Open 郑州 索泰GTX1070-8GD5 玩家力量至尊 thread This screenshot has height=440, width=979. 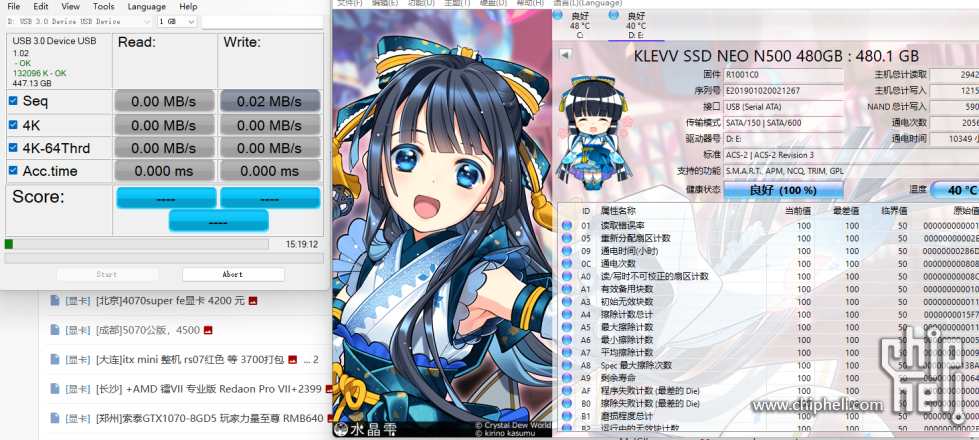pos(210,418)
